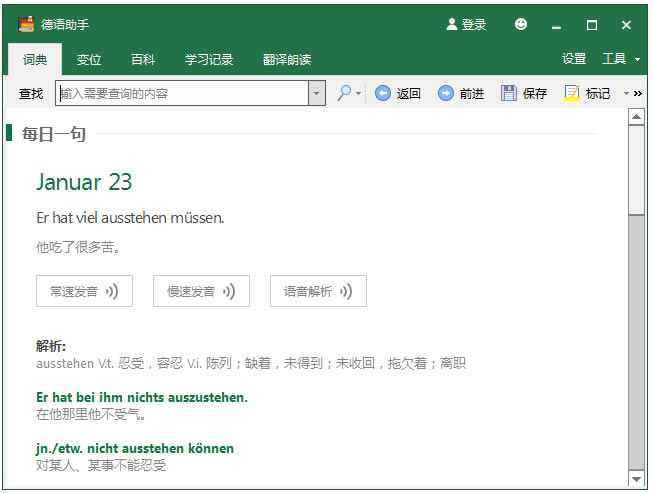Click the vertical scrollbar thumb

[x=636, y=171]
